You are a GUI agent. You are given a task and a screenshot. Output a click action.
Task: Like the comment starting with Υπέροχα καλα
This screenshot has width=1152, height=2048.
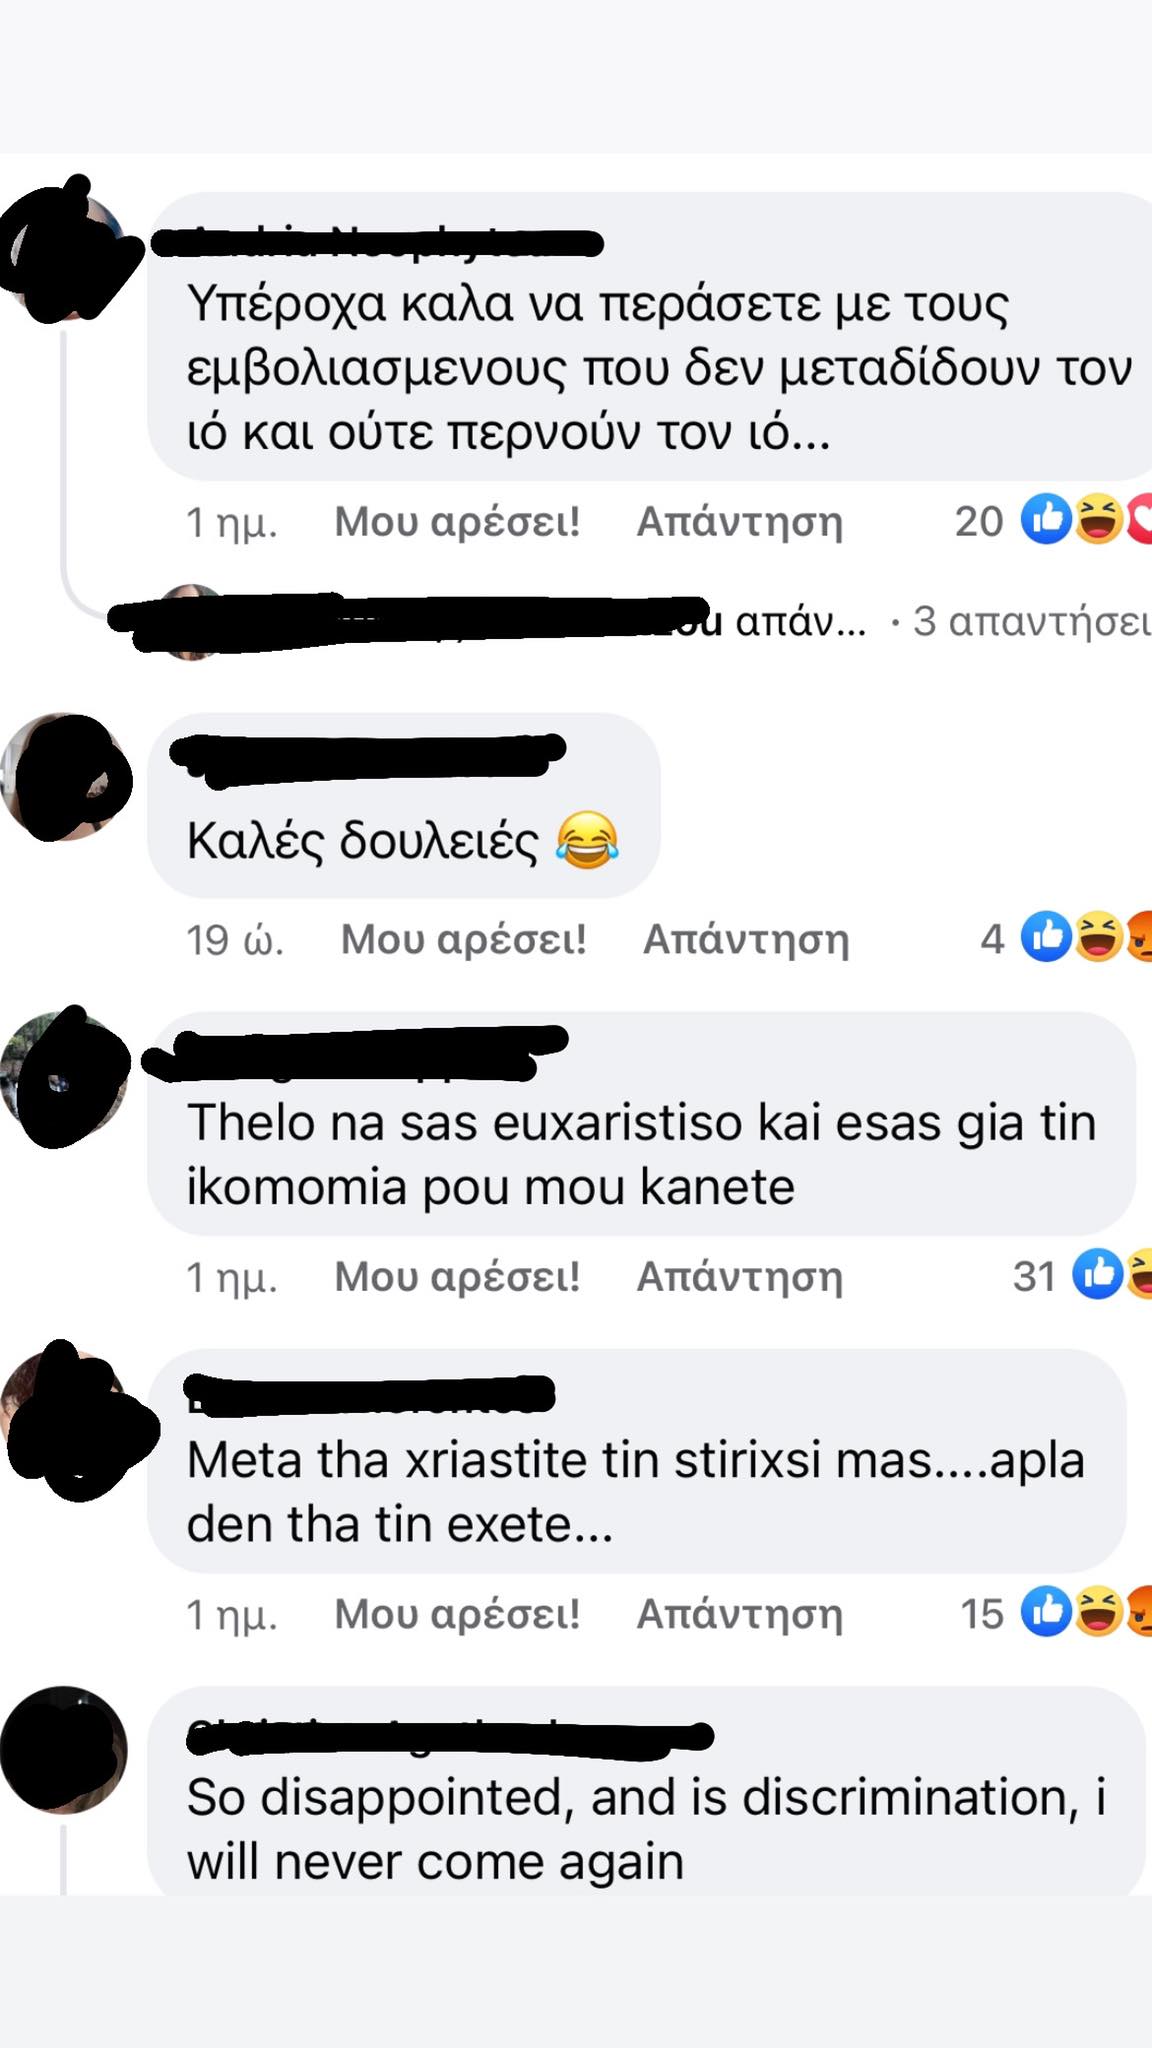tap(457, 521)
